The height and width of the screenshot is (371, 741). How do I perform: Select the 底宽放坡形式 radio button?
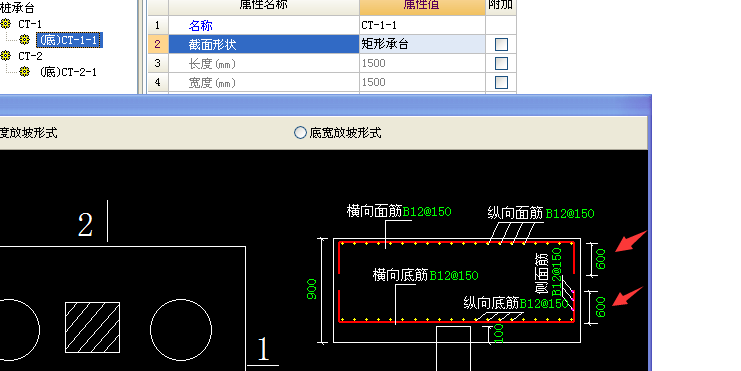[300, 133]
